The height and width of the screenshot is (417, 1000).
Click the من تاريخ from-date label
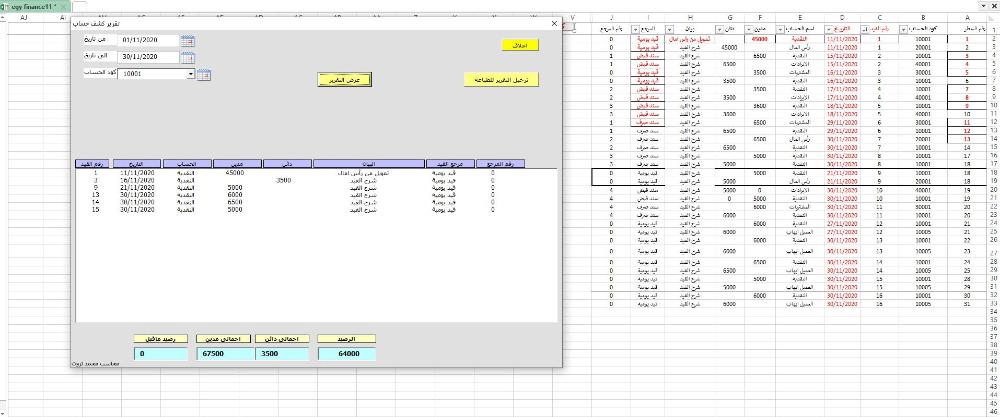[99, 40]
